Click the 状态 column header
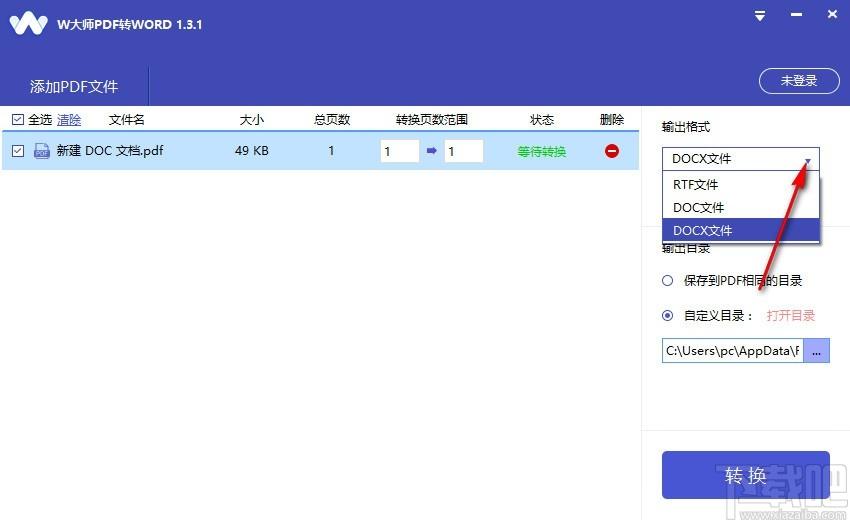Viewport: 850px width, 520px height. point(542,119)
